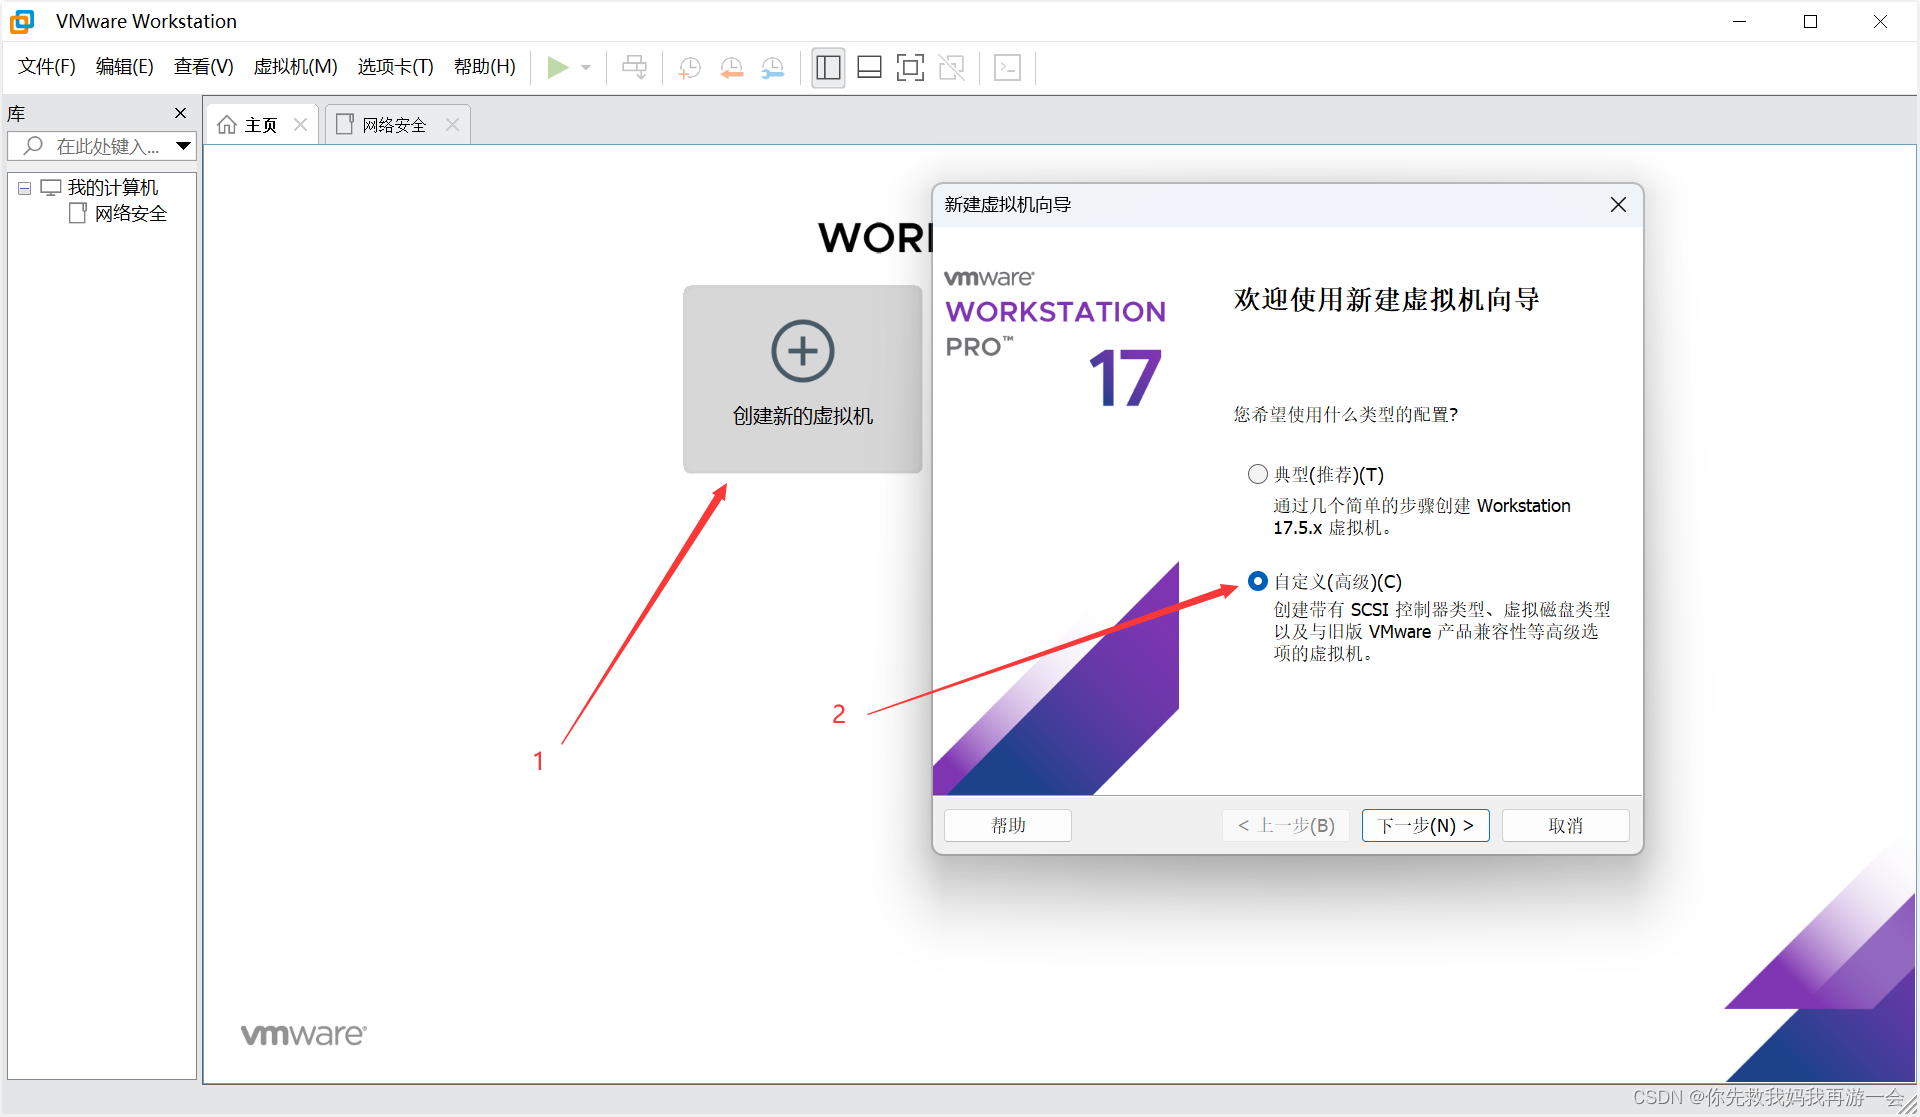Maximize the VMware Workstation window
This screenshot has width=1920, height=1117.
(x=1810, y=21)
